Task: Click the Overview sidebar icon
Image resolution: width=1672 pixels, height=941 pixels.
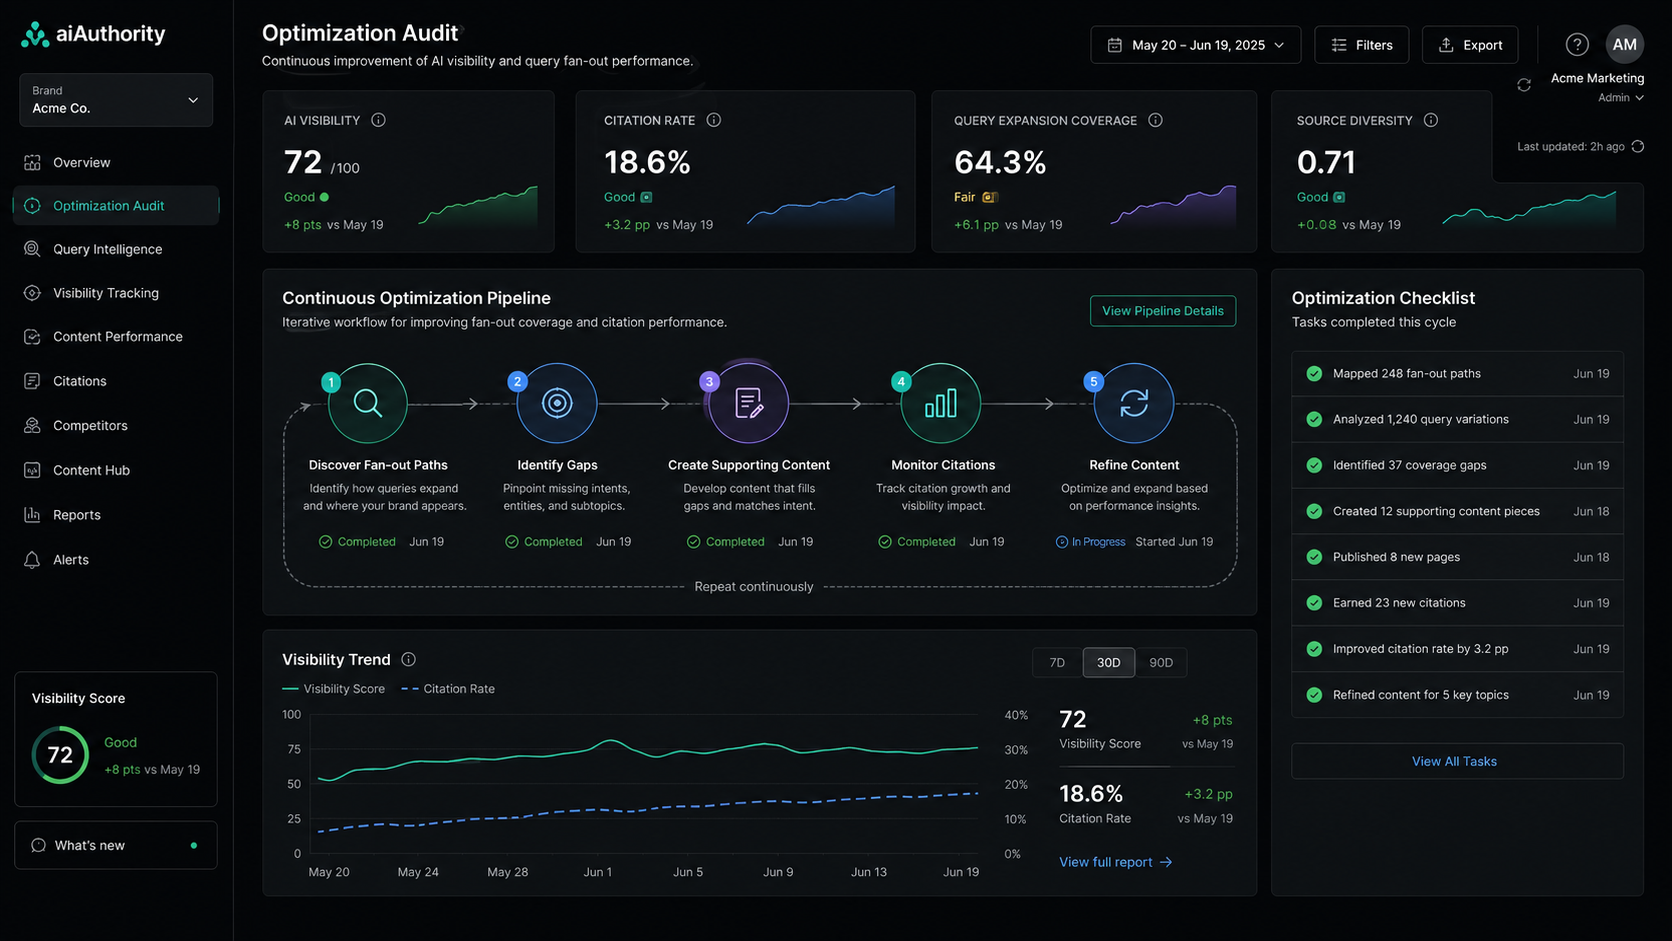Action: (x=32, y=162)
